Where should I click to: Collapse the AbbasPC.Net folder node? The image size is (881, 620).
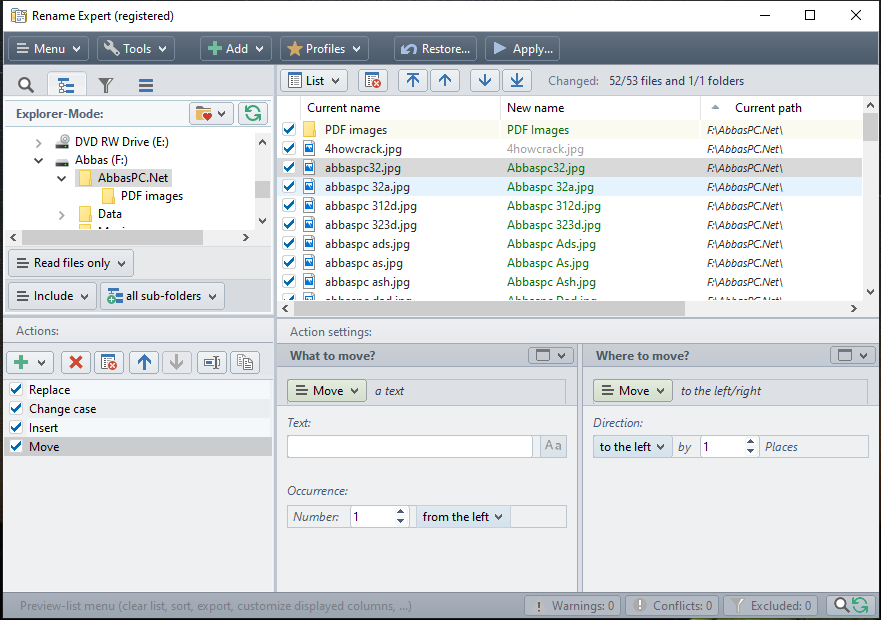tap(61, 179)
